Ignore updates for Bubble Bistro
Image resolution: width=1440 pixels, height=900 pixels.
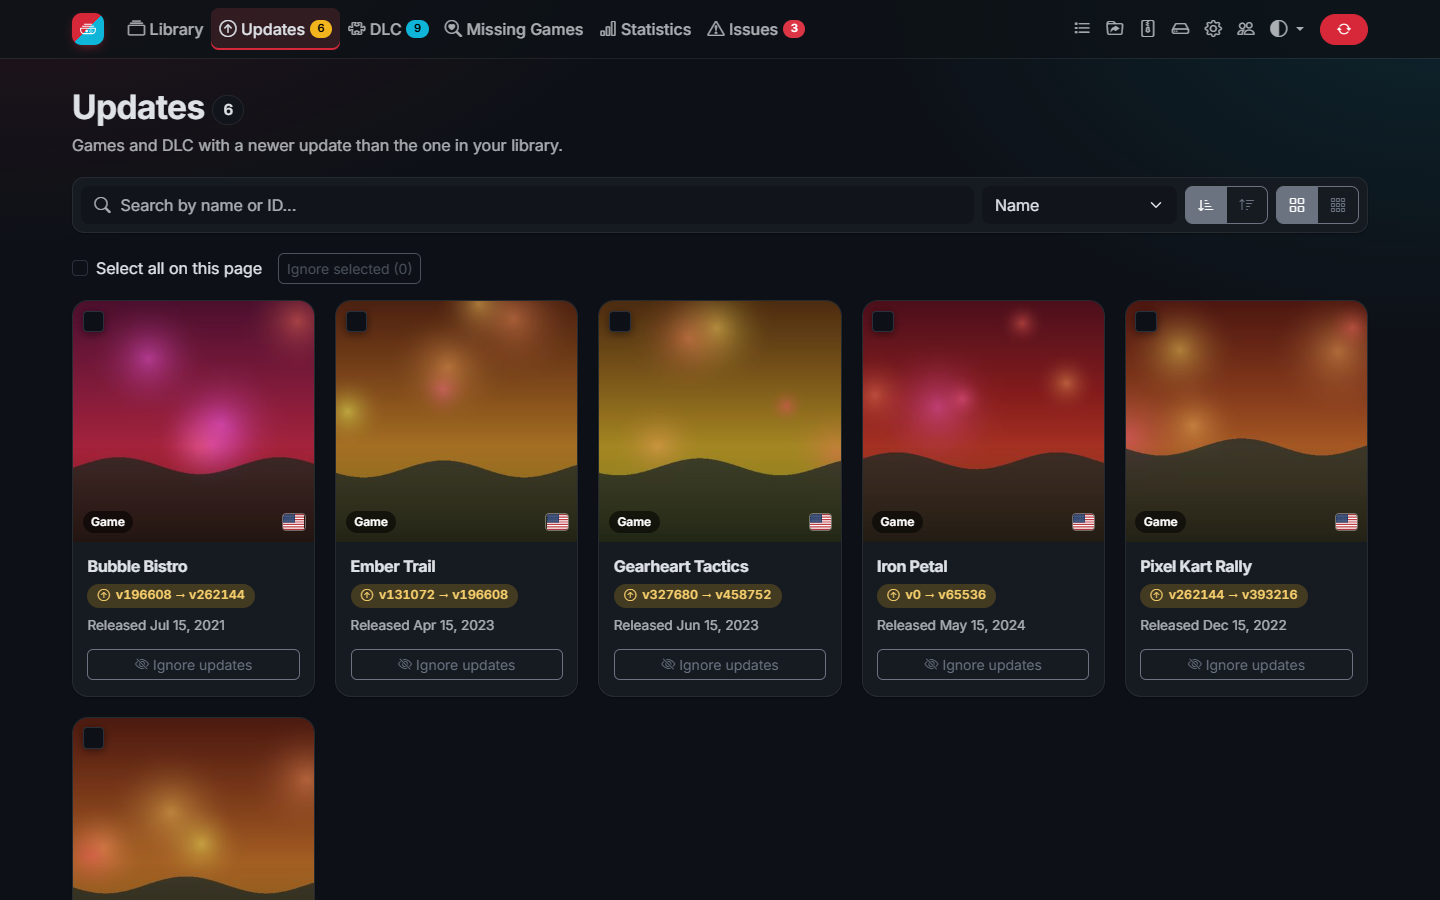pos(193,665)
